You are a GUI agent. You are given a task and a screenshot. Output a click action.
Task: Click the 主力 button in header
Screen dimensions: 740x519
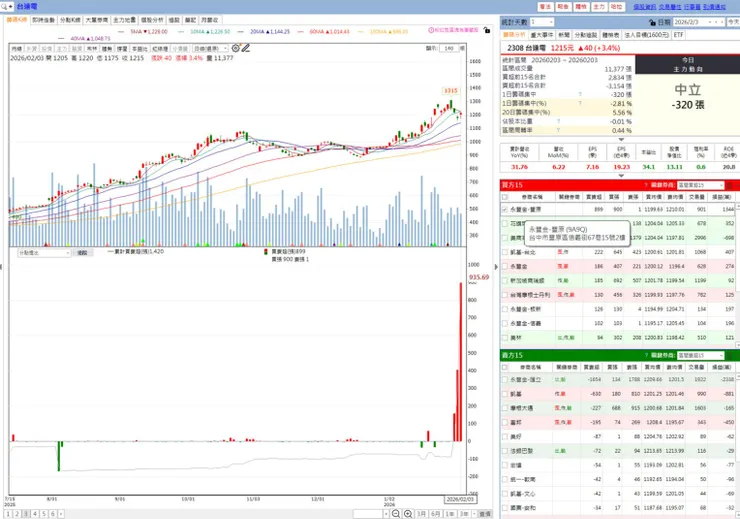[599, 7]
